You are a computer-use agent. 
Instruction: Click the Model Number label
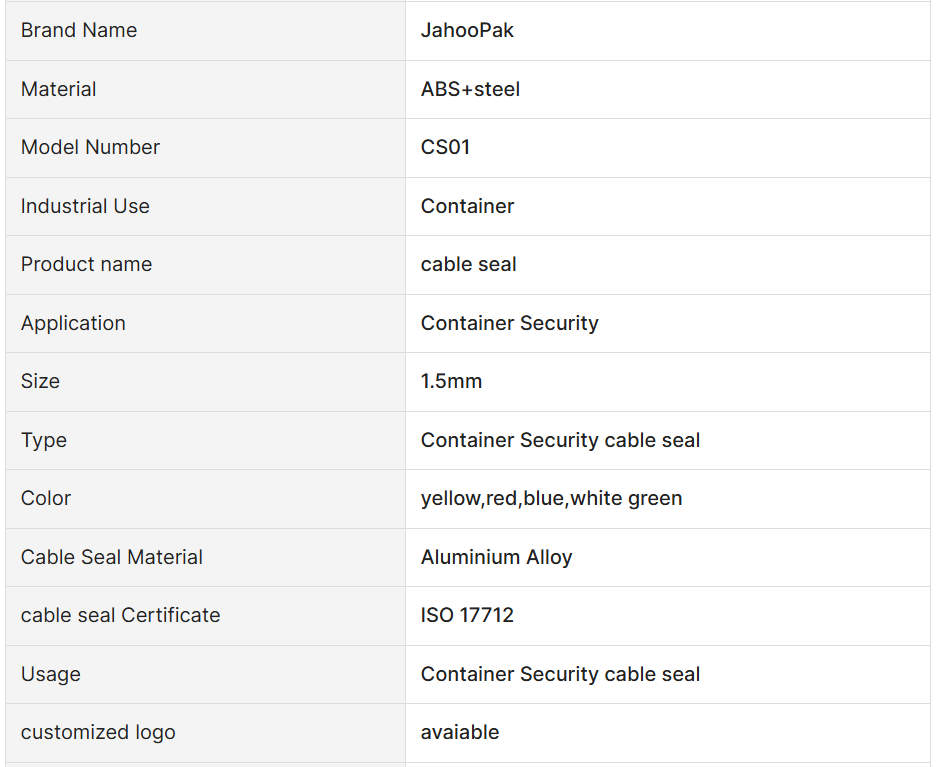coord(90,147)
